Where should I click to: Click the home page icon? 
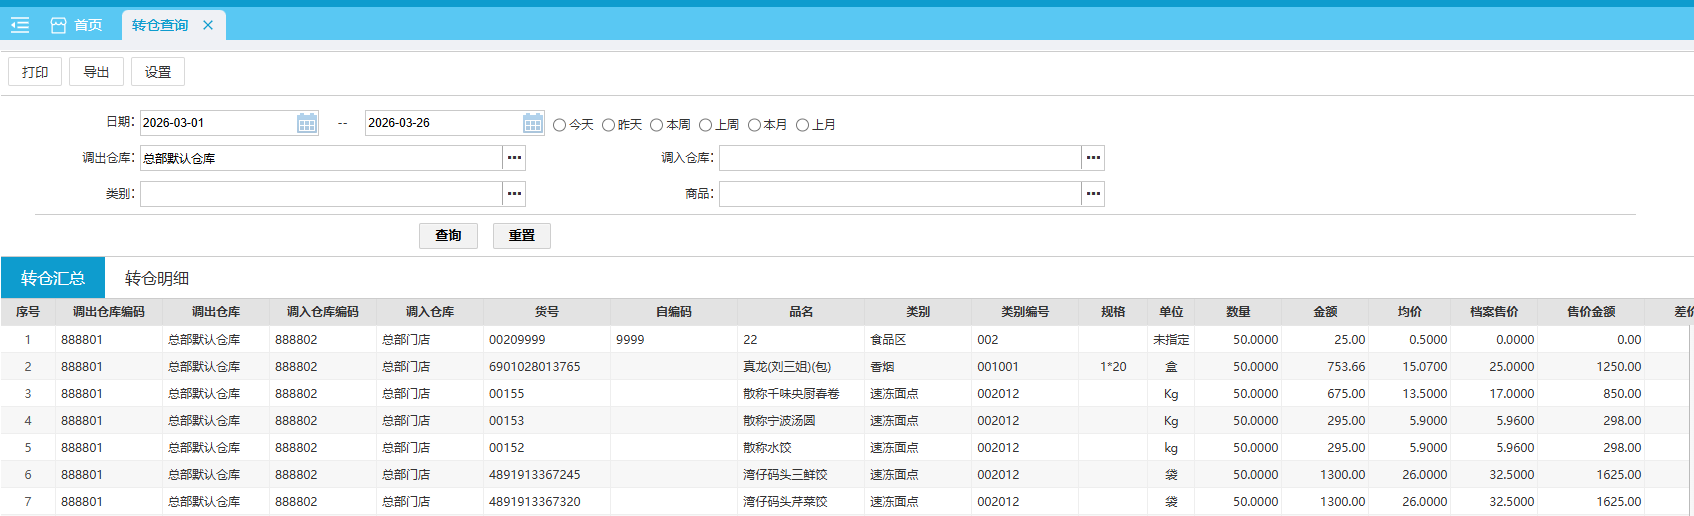pos(59,25)
